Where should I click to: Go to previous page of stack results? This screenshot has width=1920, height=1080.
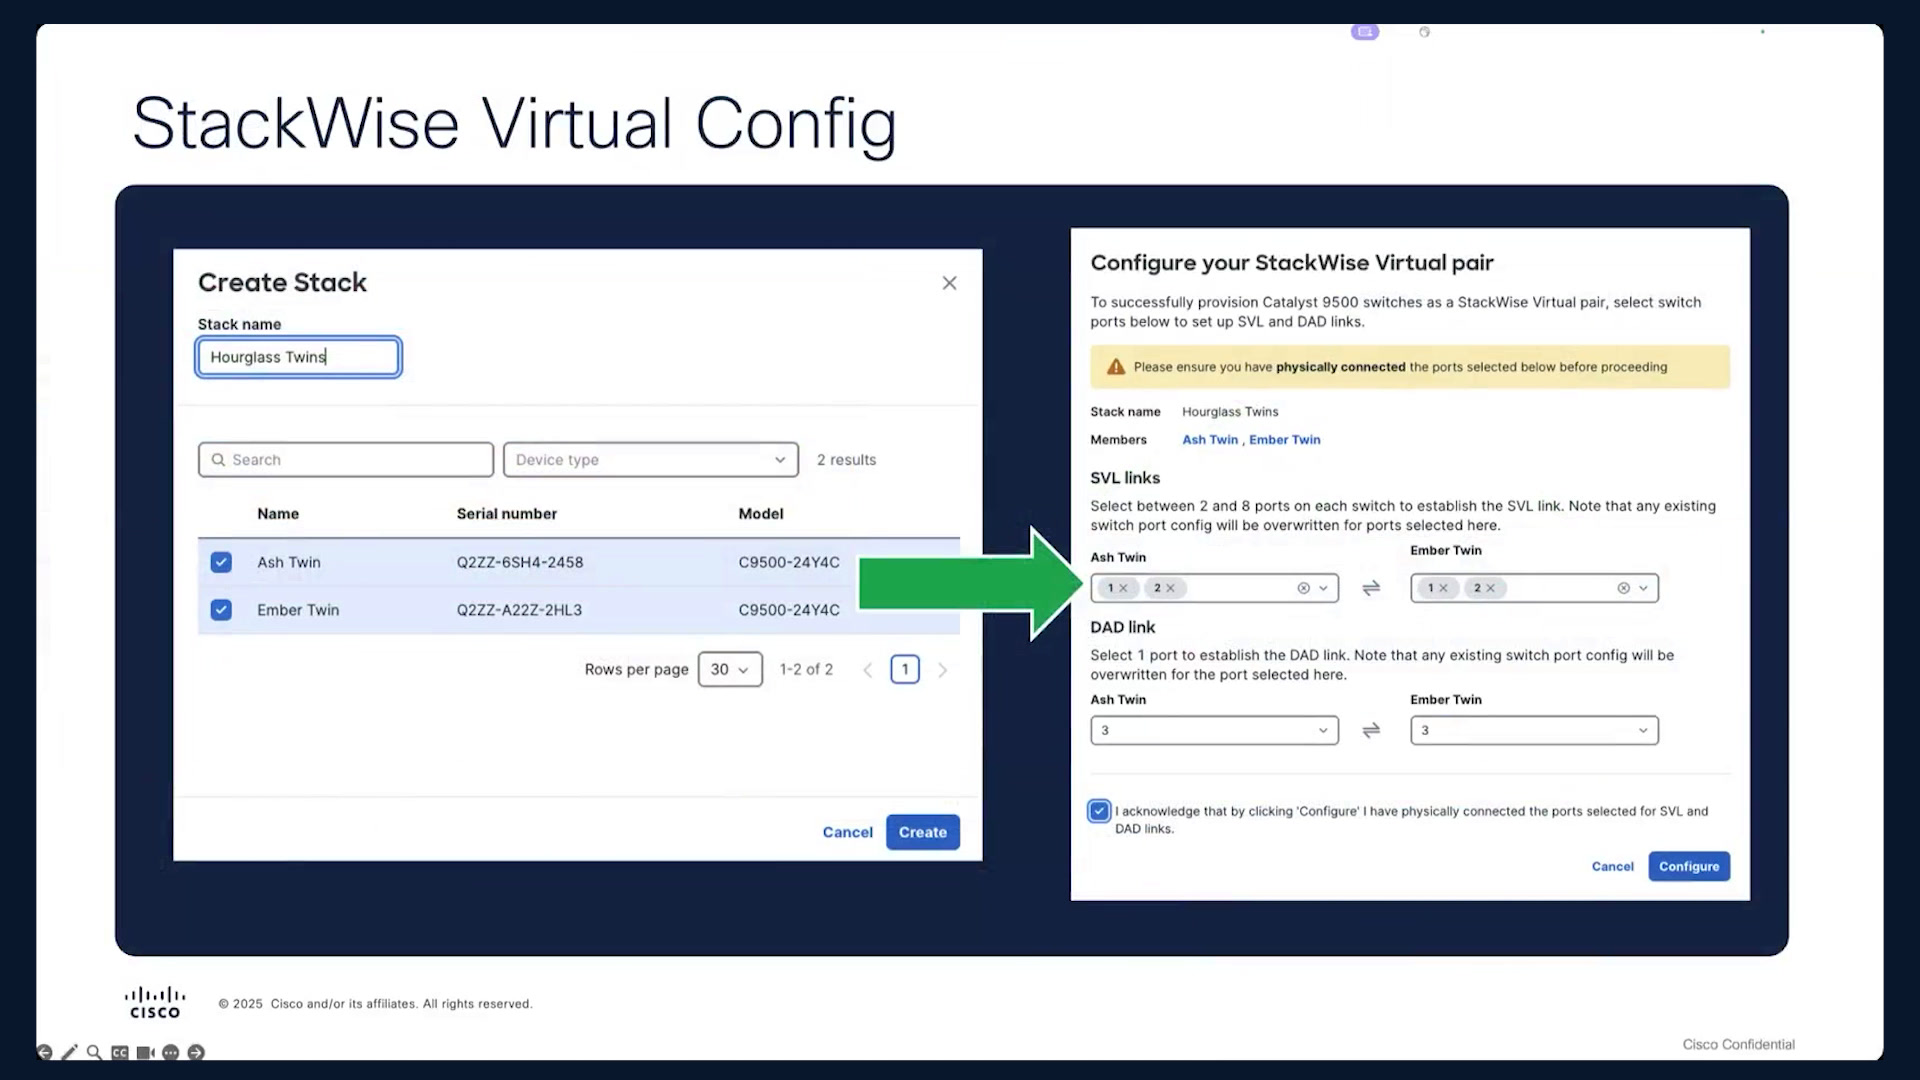click(x=867, y=670)
